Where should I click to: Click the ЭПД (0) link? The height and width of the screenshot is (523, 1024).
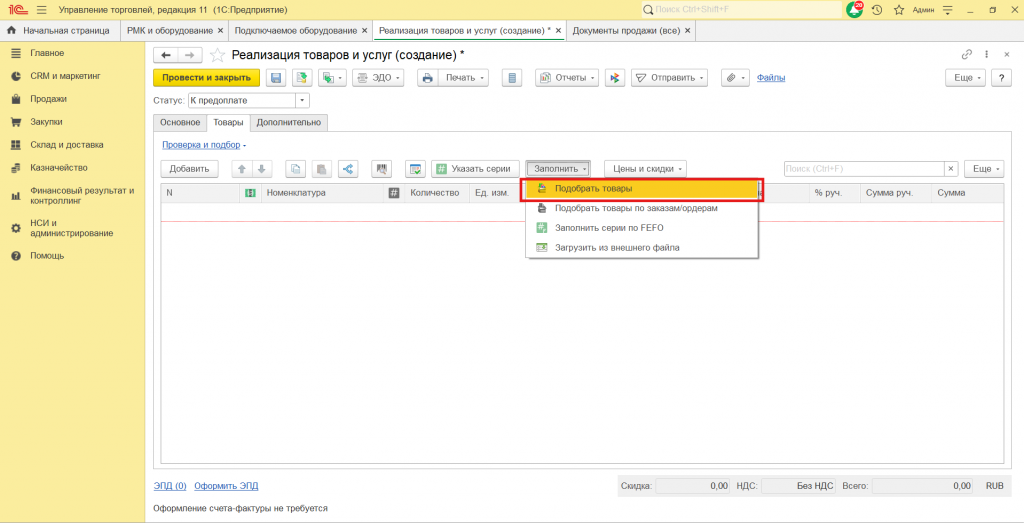click(170, 486)
